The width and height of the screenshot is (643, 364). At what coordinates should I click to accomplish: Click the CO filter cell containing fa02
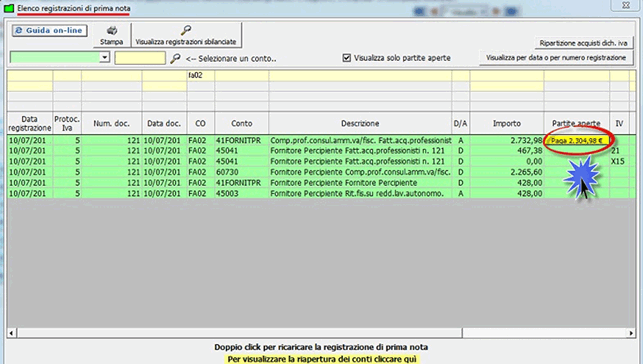(x=201, y=75)
